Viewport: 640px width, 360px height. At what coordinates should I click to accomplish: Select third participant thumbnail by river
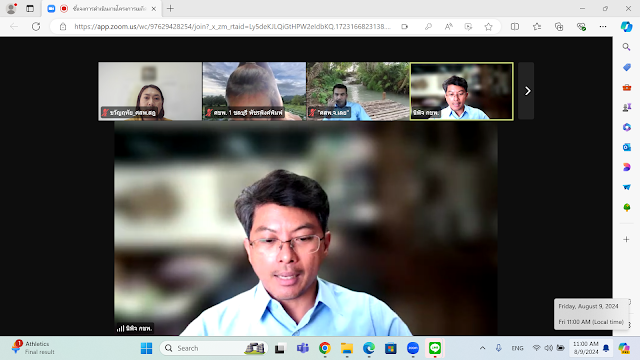(x=358, y=91)
